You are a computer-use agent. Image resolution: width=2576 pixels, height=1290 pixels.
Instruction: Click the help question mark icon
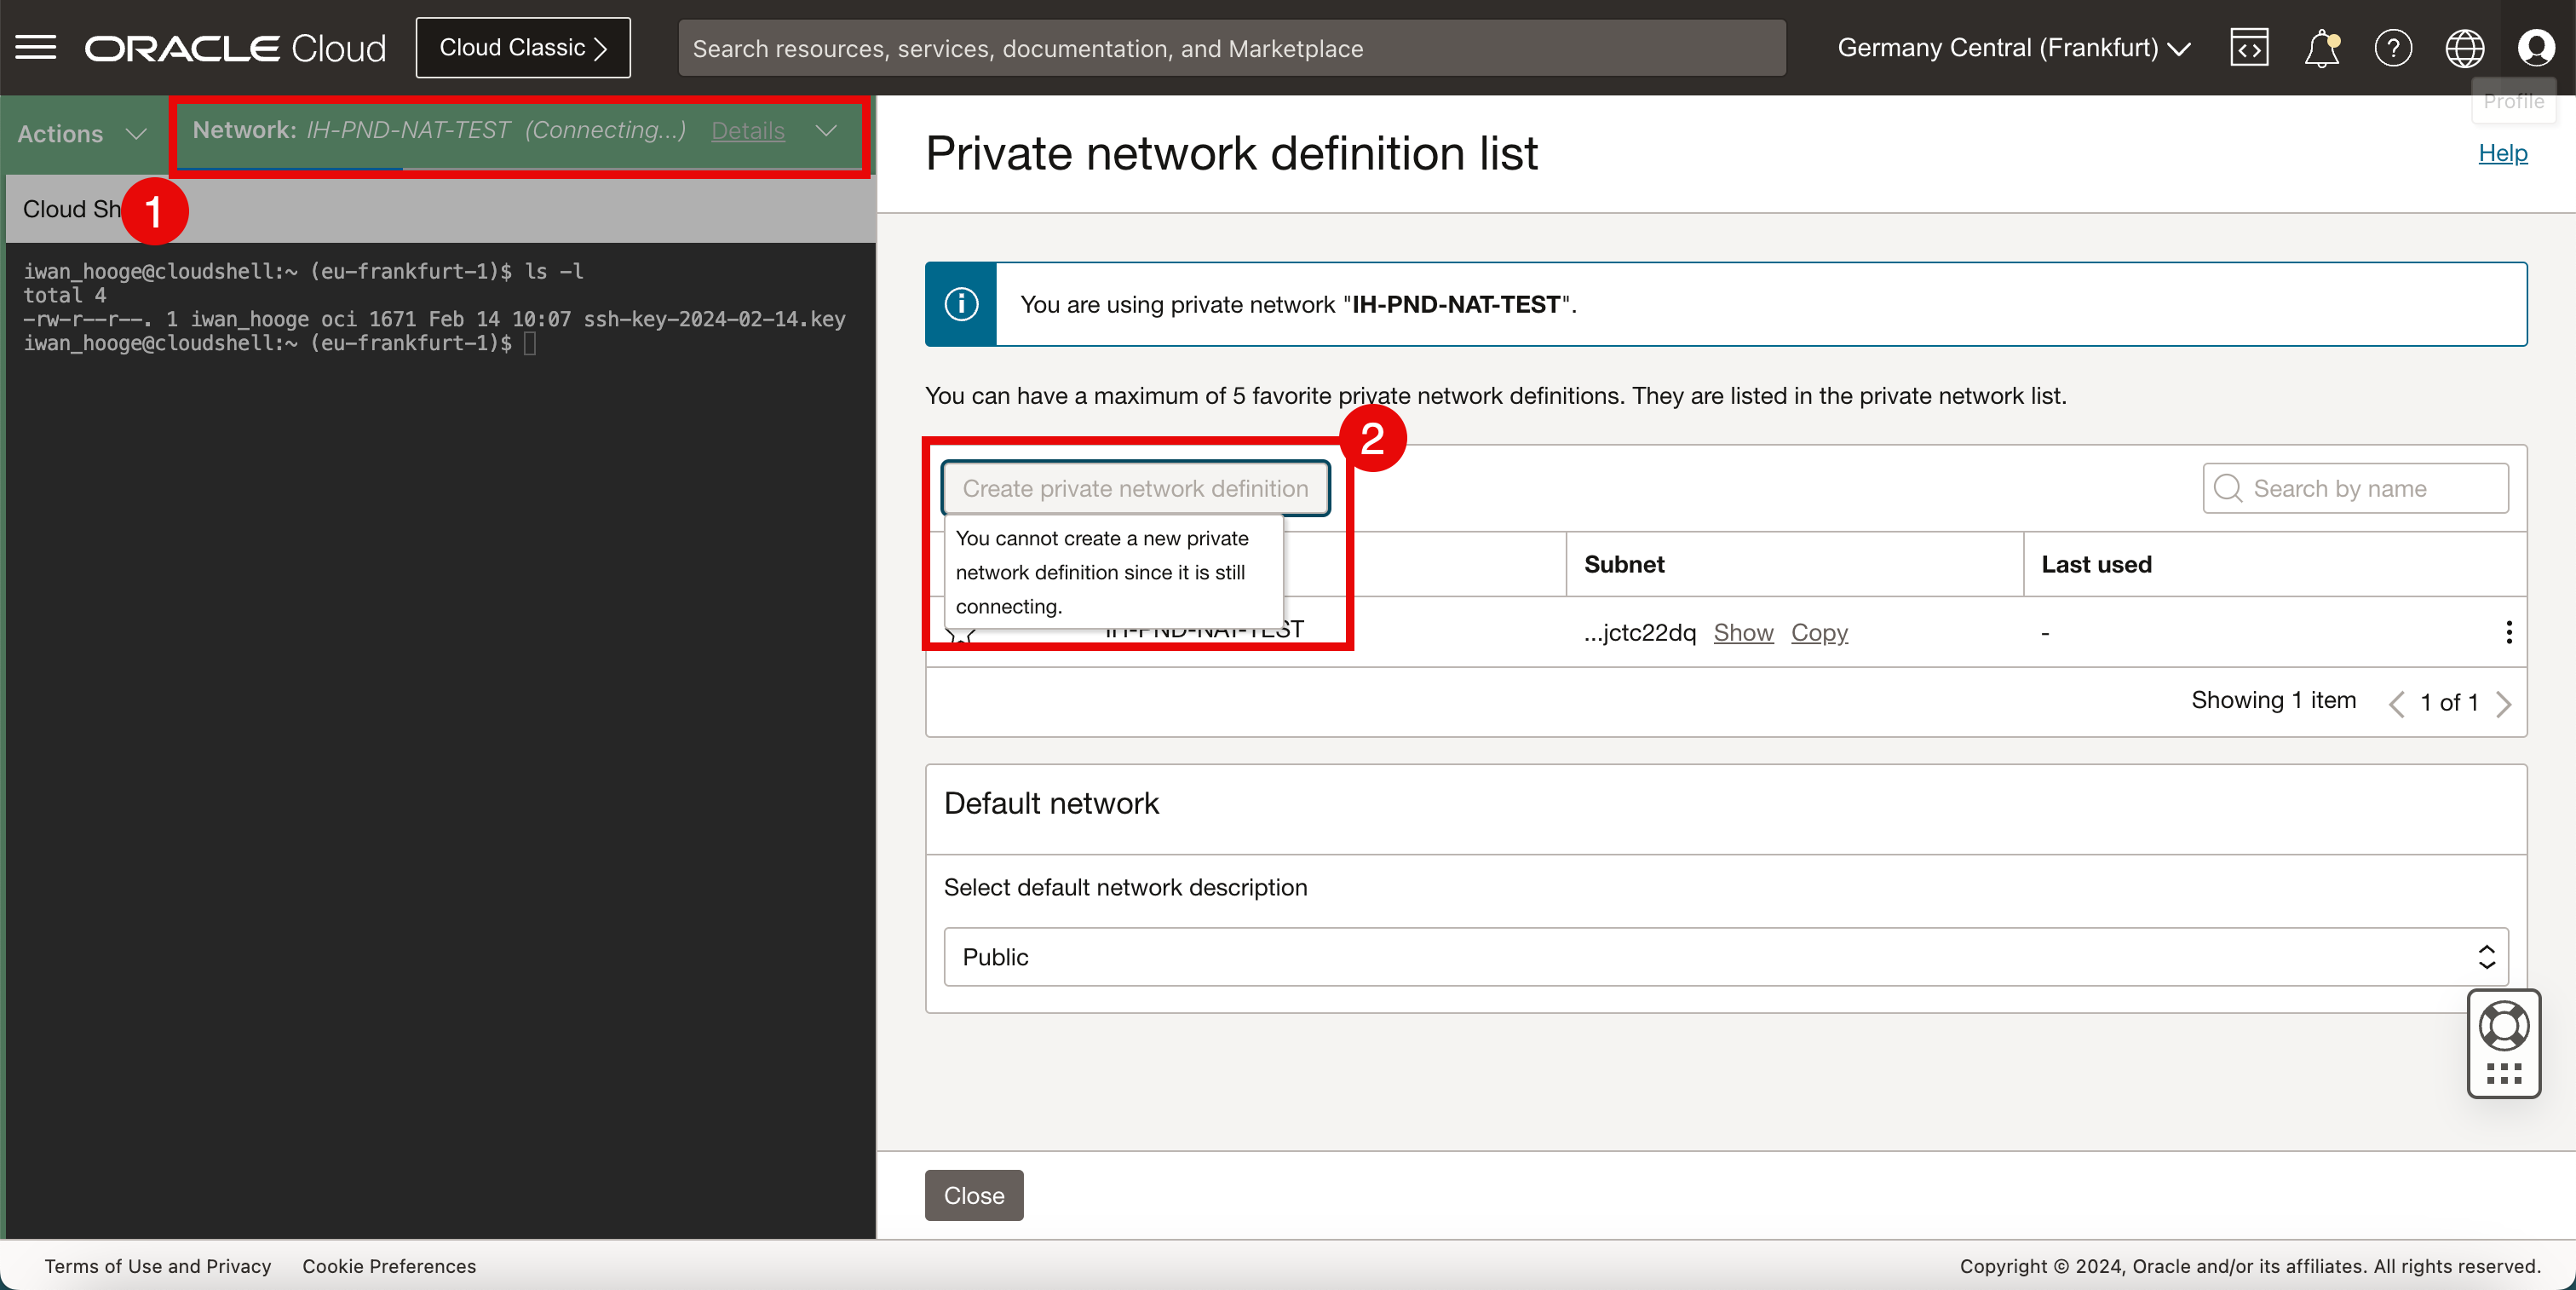(2393, 47)
